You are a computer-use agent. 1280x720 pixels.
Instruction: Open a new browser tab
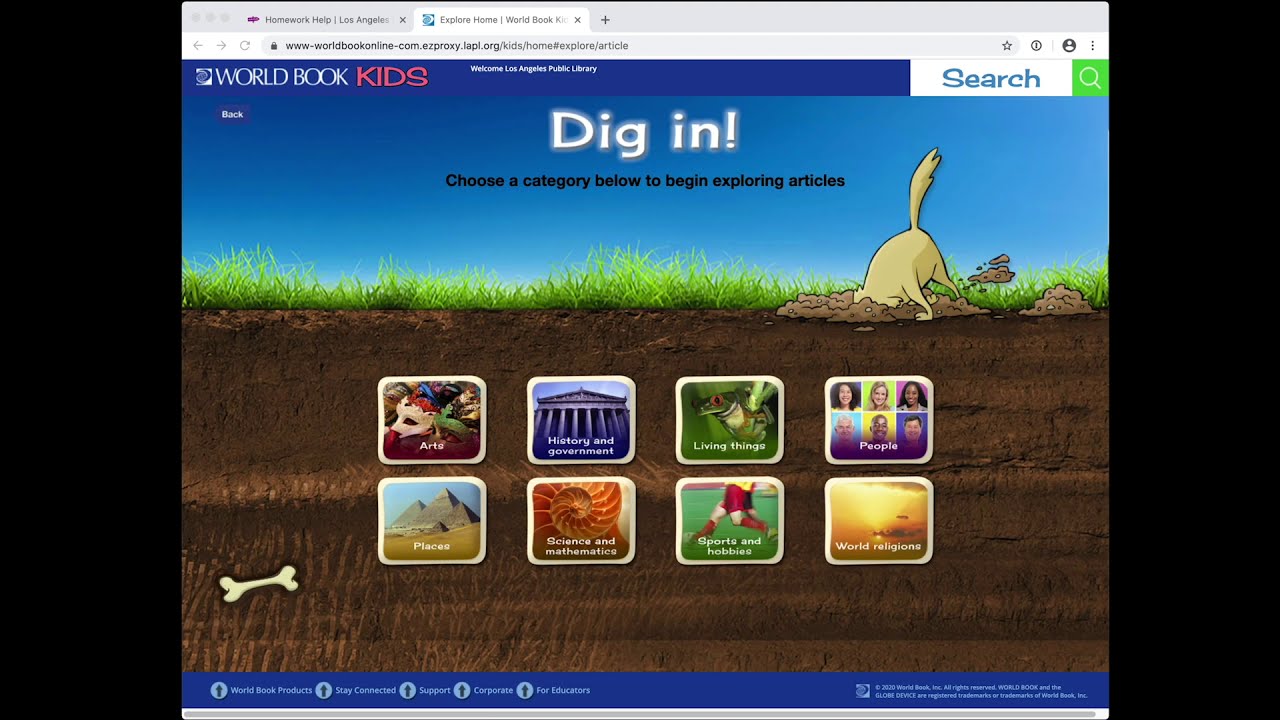[605, 20]
